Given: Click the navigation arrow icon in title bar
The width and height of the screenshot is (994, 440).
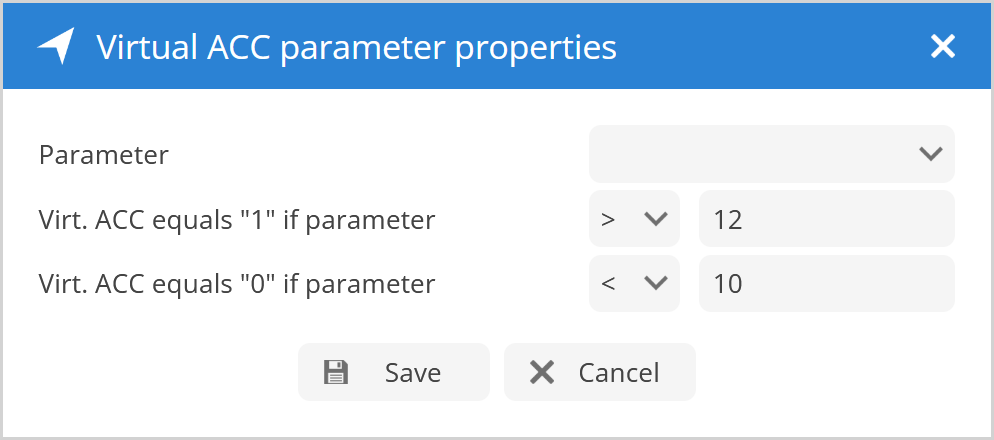Looking at the screenshot, I should (x=57, y=46).
